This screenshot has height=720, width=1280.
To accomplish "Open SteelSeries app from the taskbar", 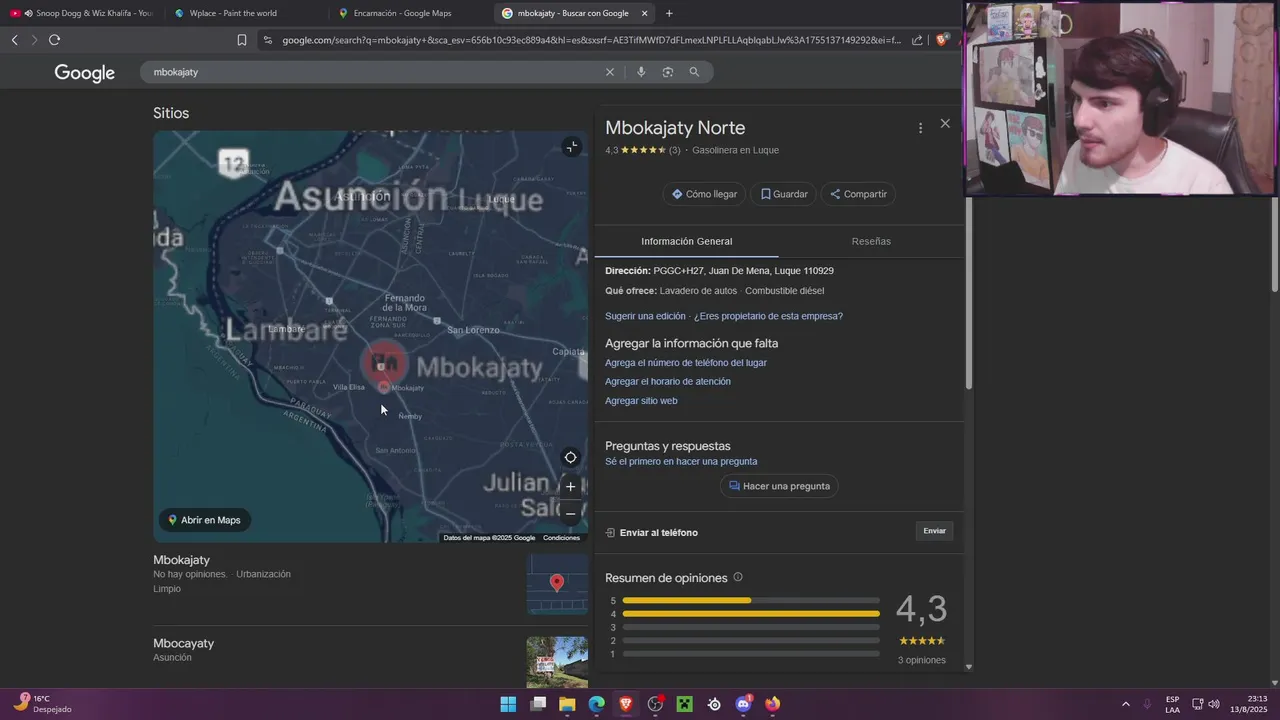I will [714, 704].
